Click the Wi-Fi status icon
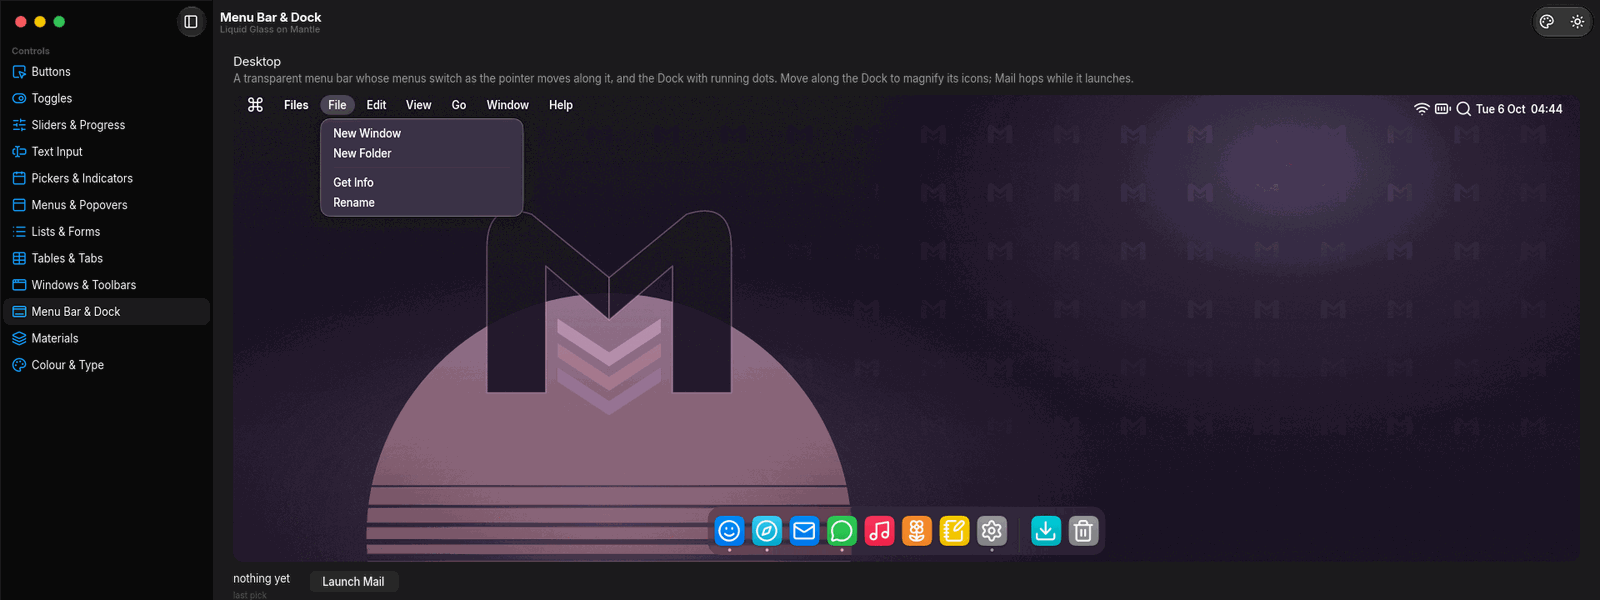Screen dimensions: 1600x600 (x=1421, y=109)
